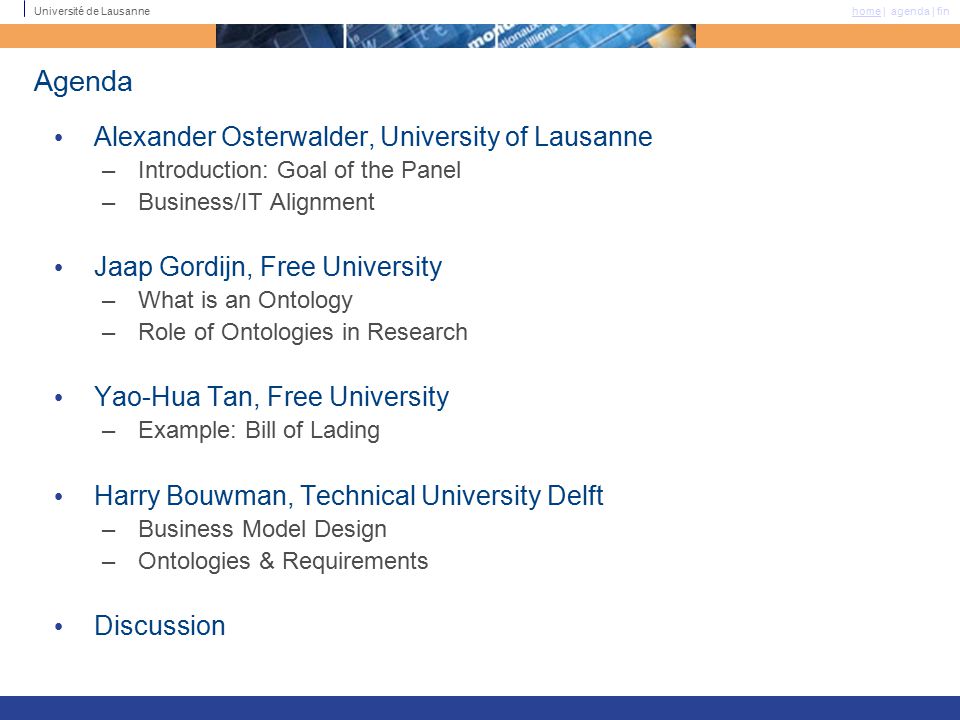Click the dark blue footer bar
The height and width of the screenshot is (720, 960).
[x=480, y=708]
